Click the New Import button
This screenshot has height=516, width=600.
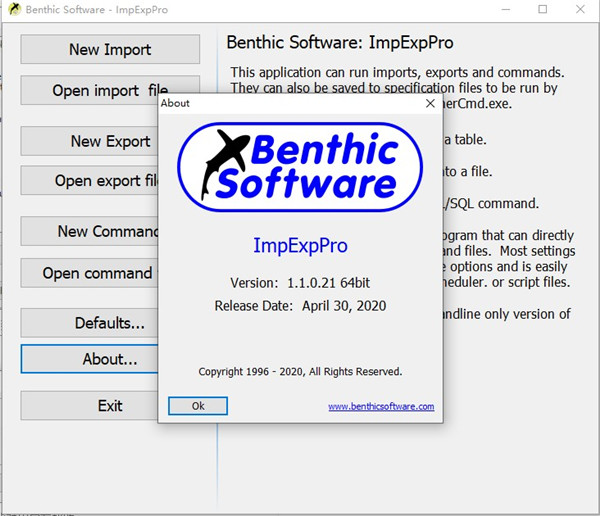[110, 49]
